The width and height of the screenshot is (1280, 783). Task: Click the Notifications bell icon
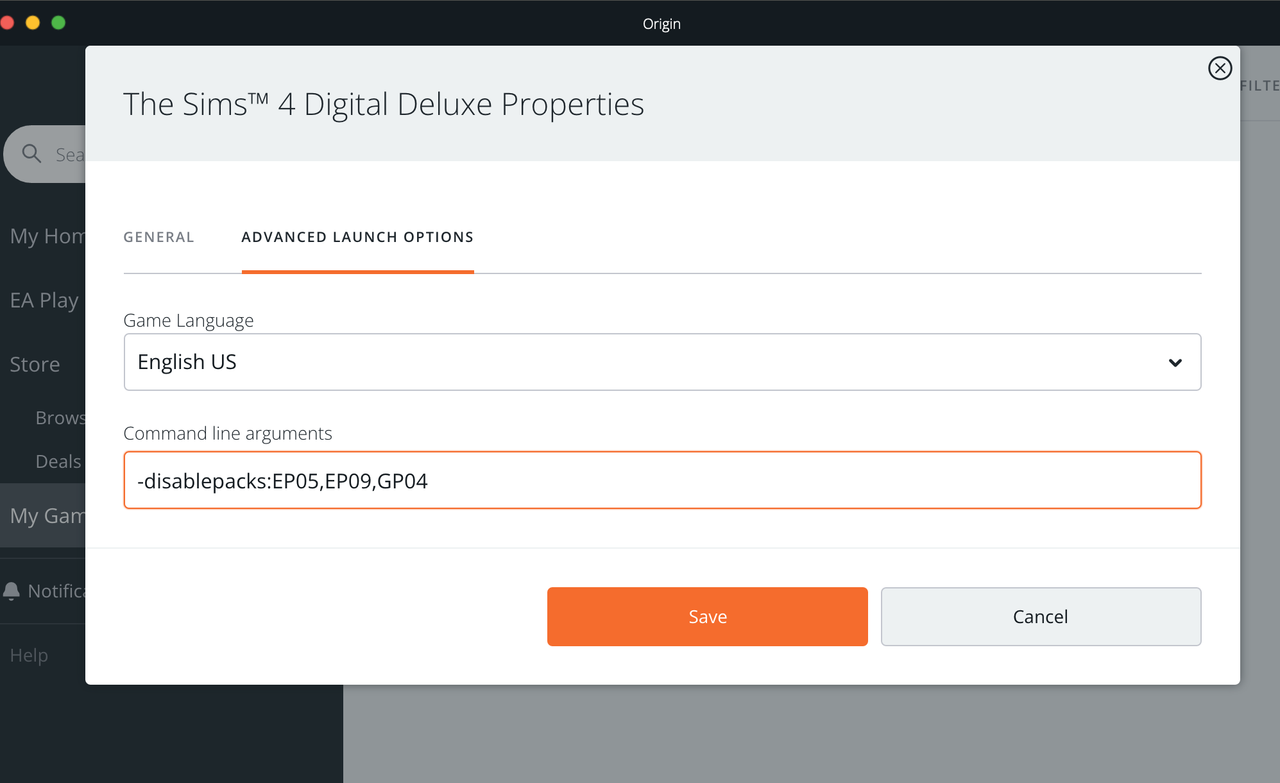[12, 591]
